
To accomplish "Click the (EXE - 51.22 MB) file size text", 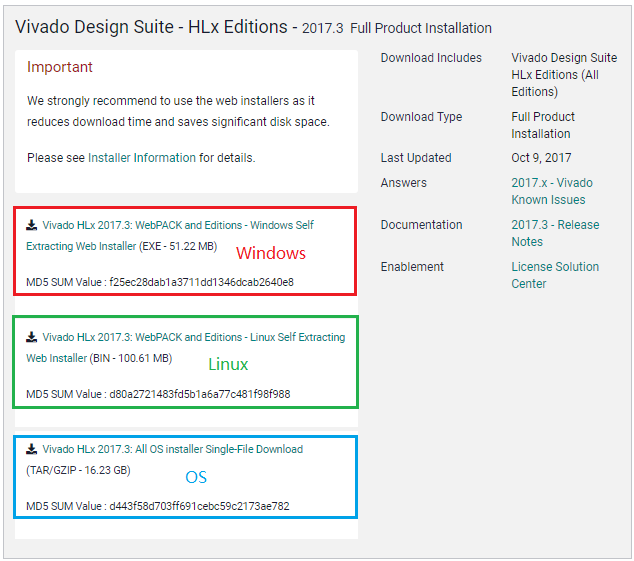I will 178,246.
